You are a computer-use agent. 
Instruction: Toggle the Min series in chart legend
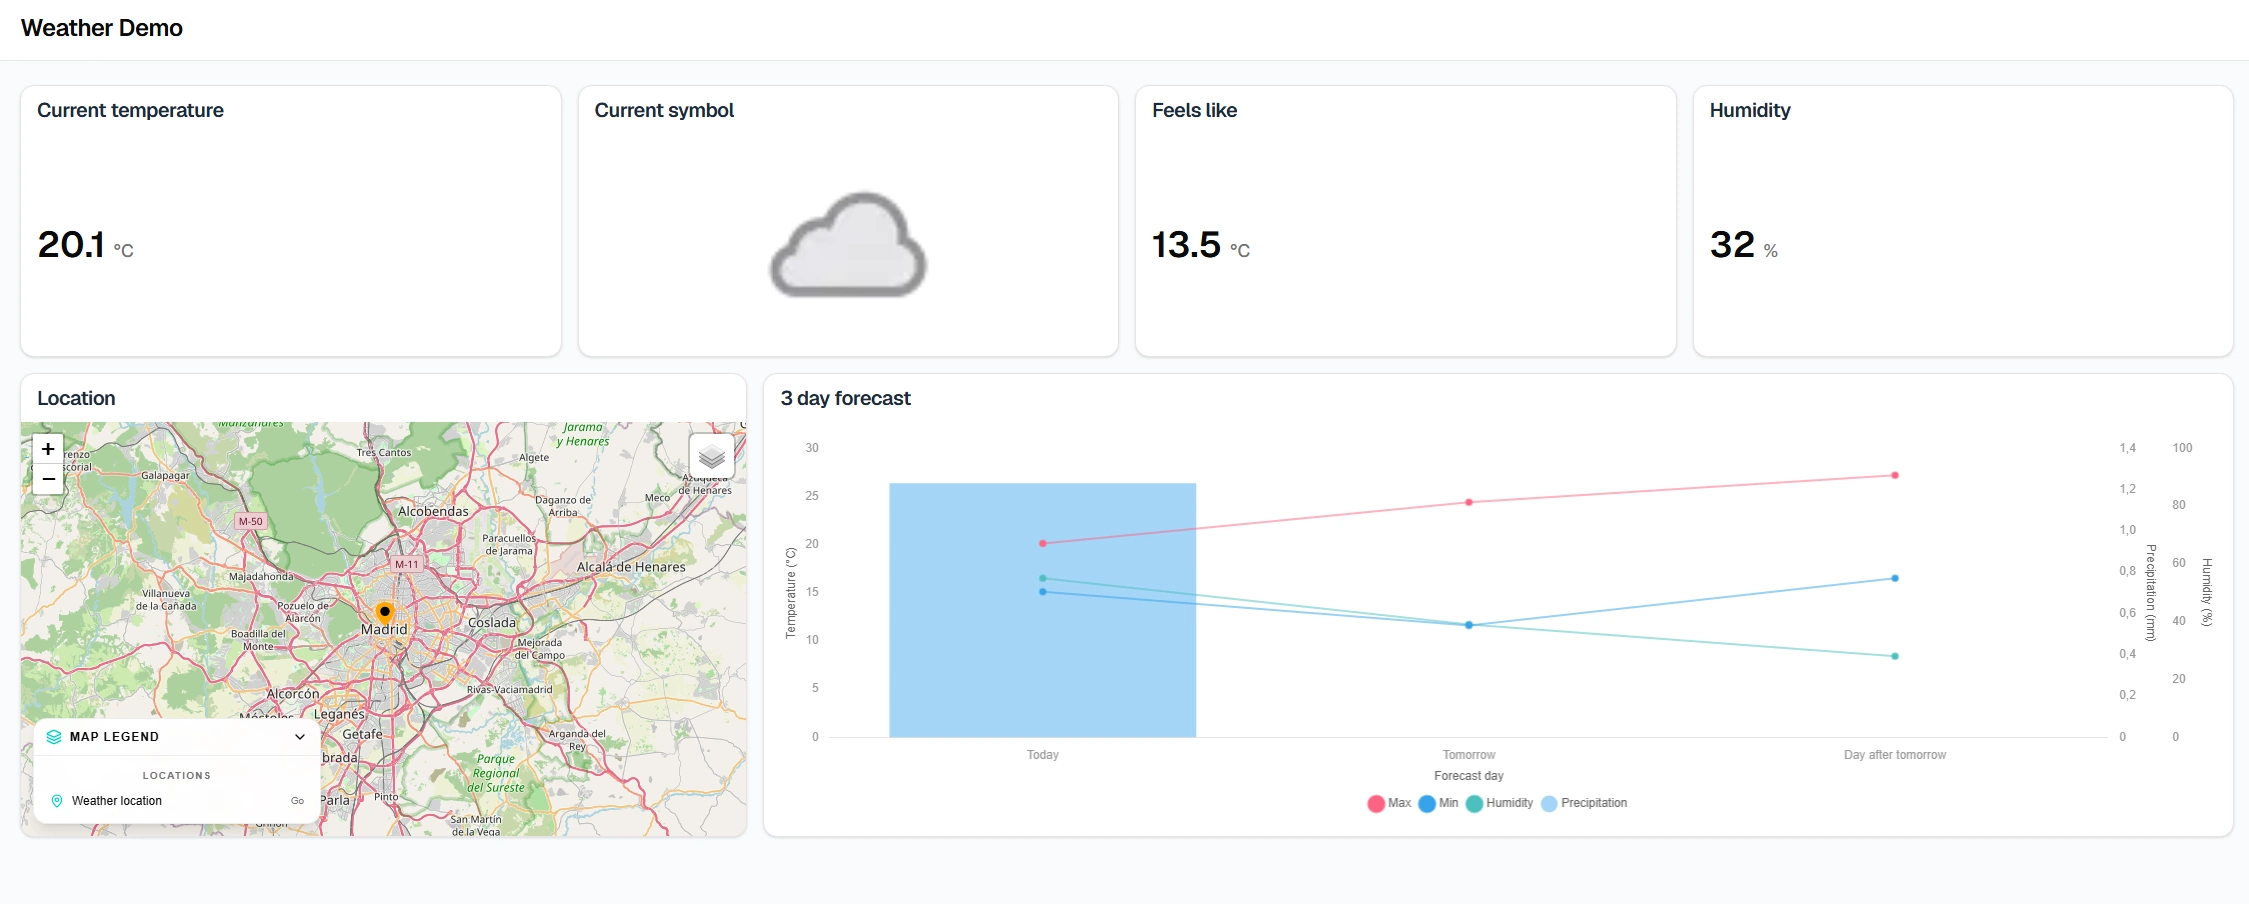click(1438, 803)
